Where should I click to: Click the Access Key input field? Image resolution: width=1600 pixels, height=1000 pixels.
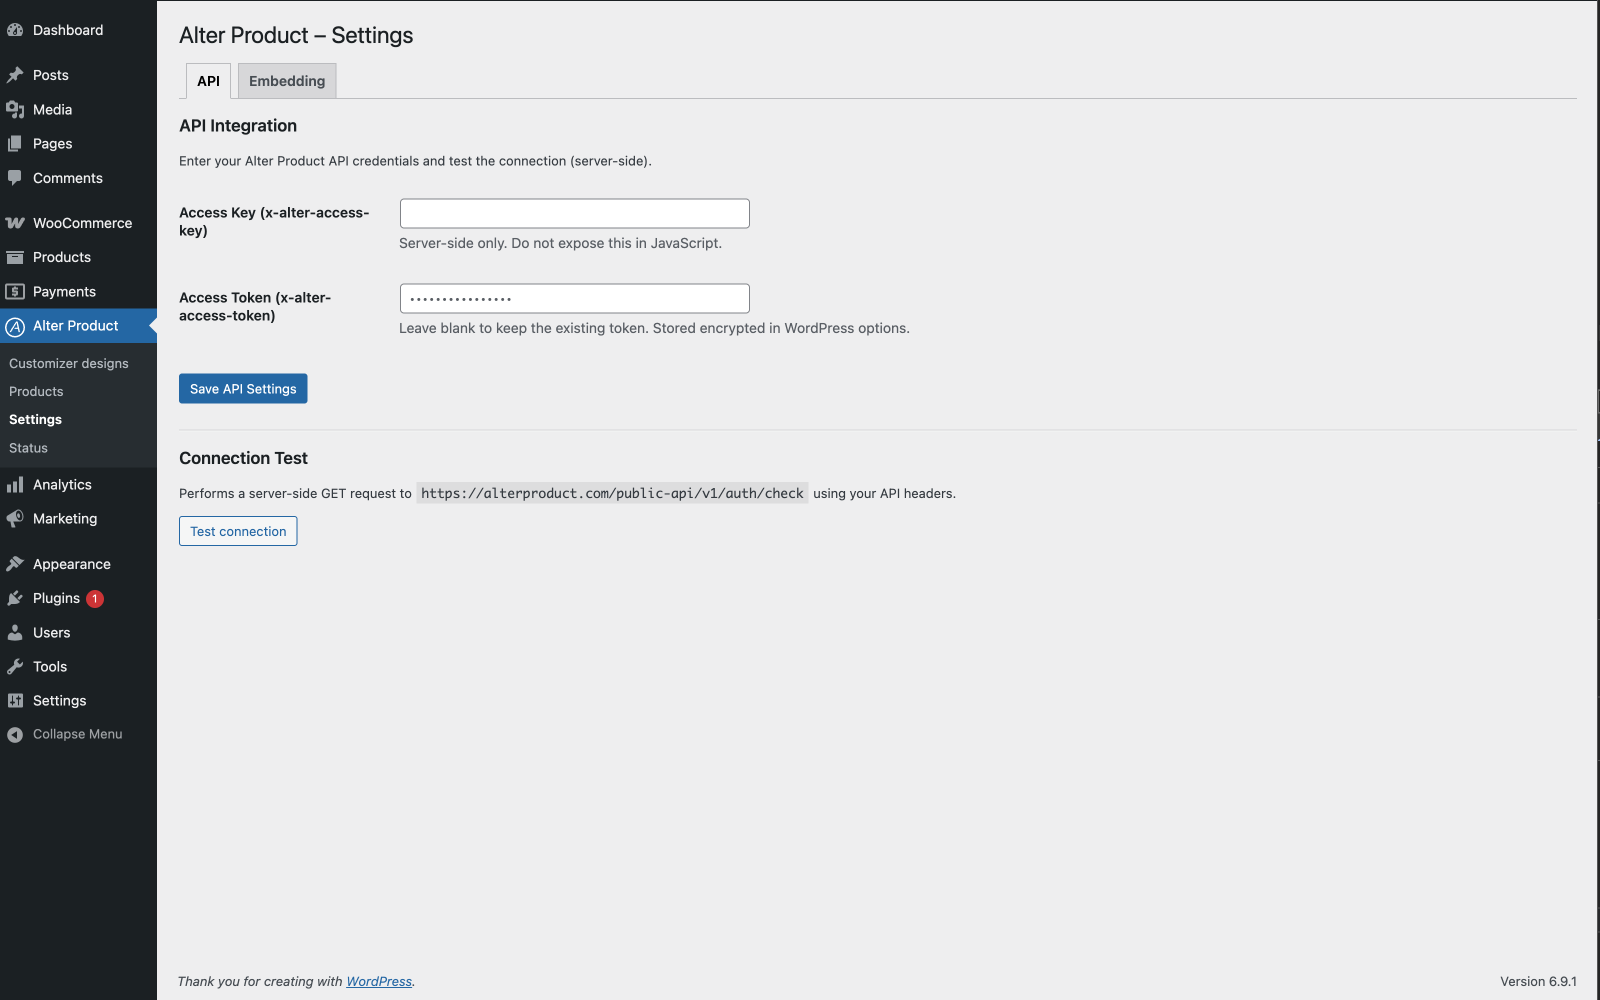(573, 213)
